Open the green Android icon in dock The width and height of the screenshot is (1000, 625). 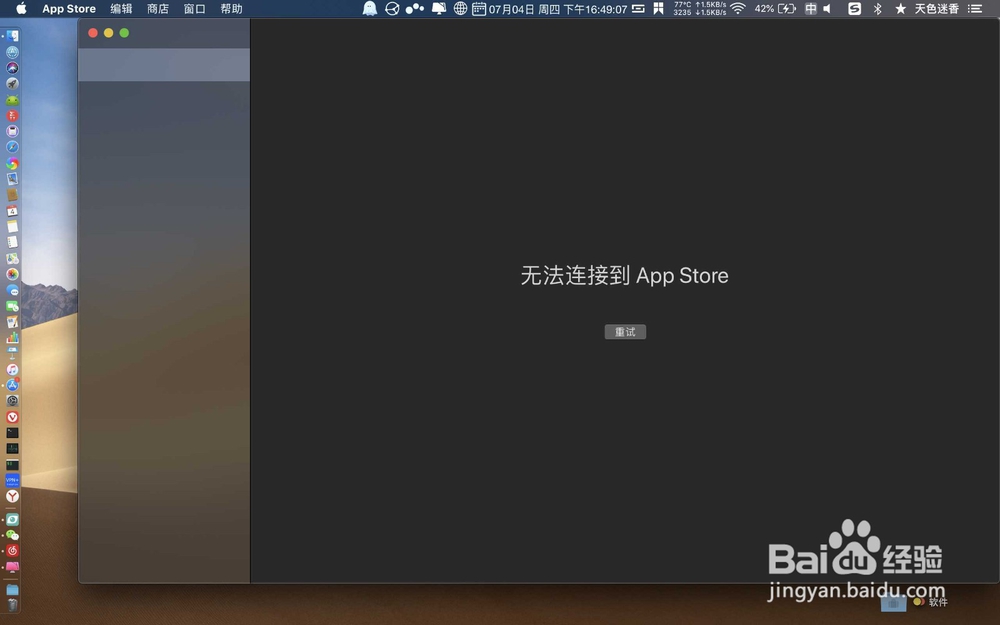pyautogui.click(x=12, y=100)
